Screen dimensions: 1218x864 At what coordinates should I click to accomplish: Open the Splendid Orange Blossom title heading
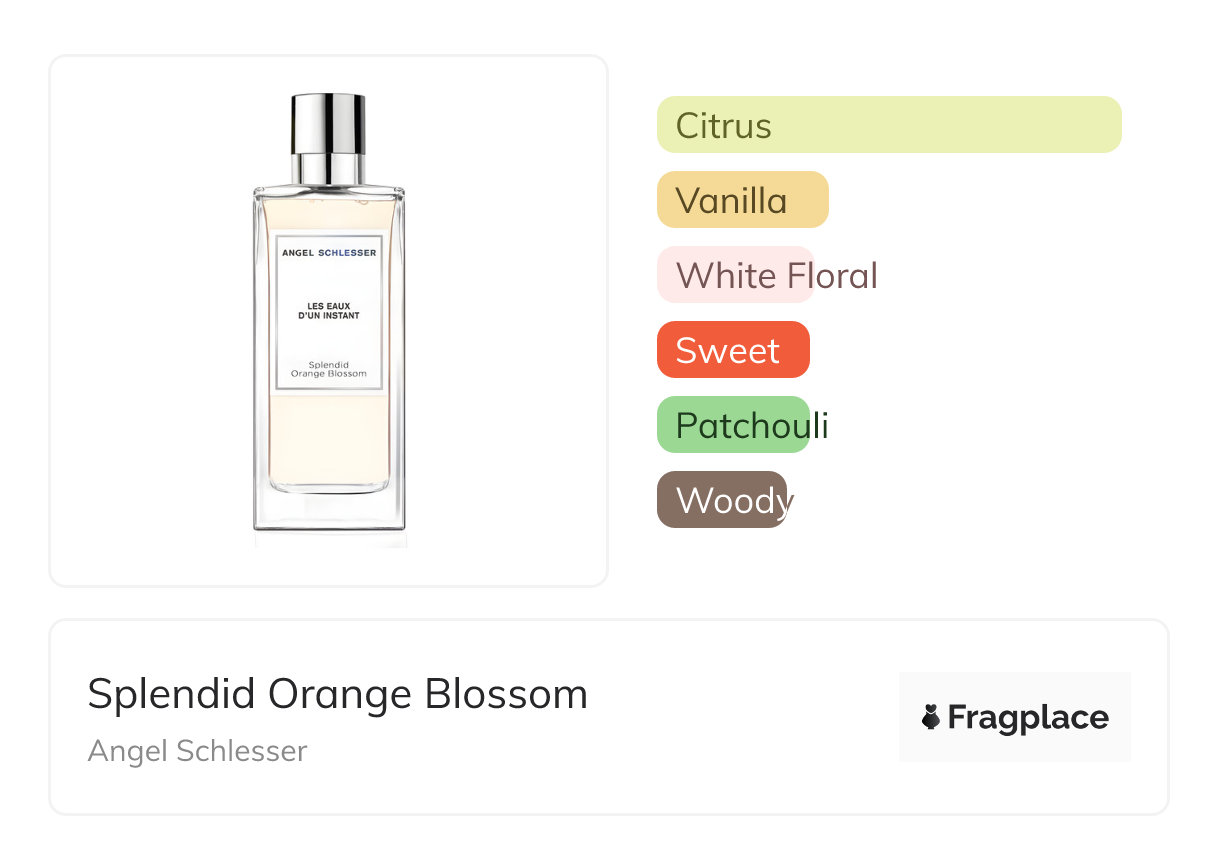(337, 694)
